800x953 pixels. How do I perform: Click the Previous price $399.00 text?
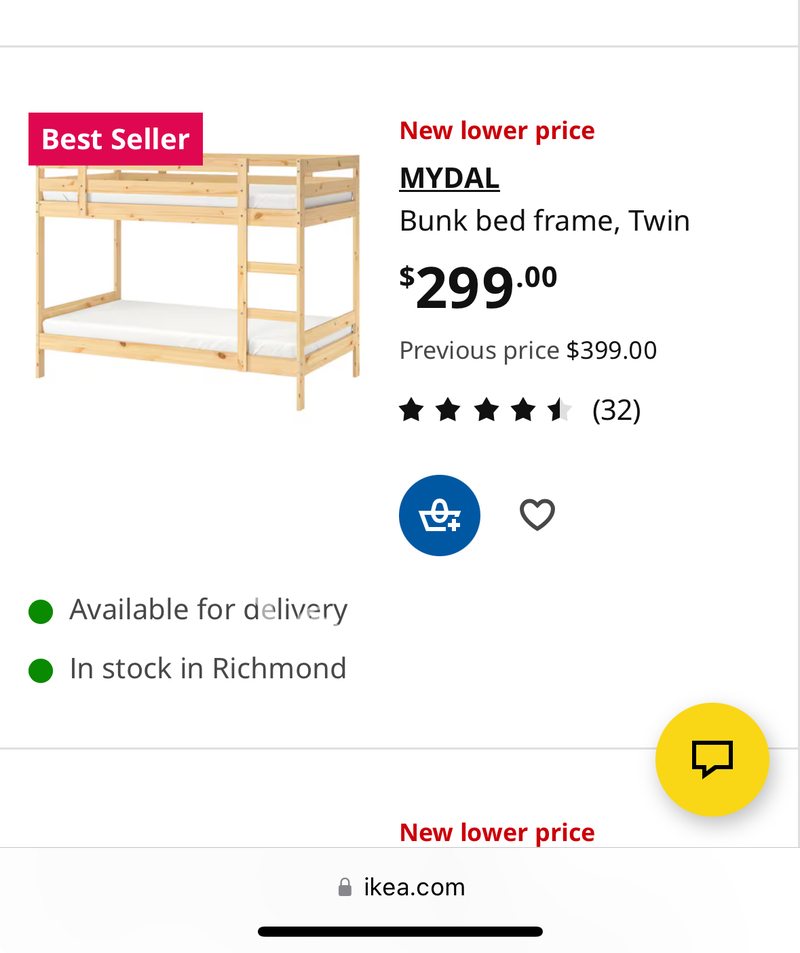pos(528,350)
